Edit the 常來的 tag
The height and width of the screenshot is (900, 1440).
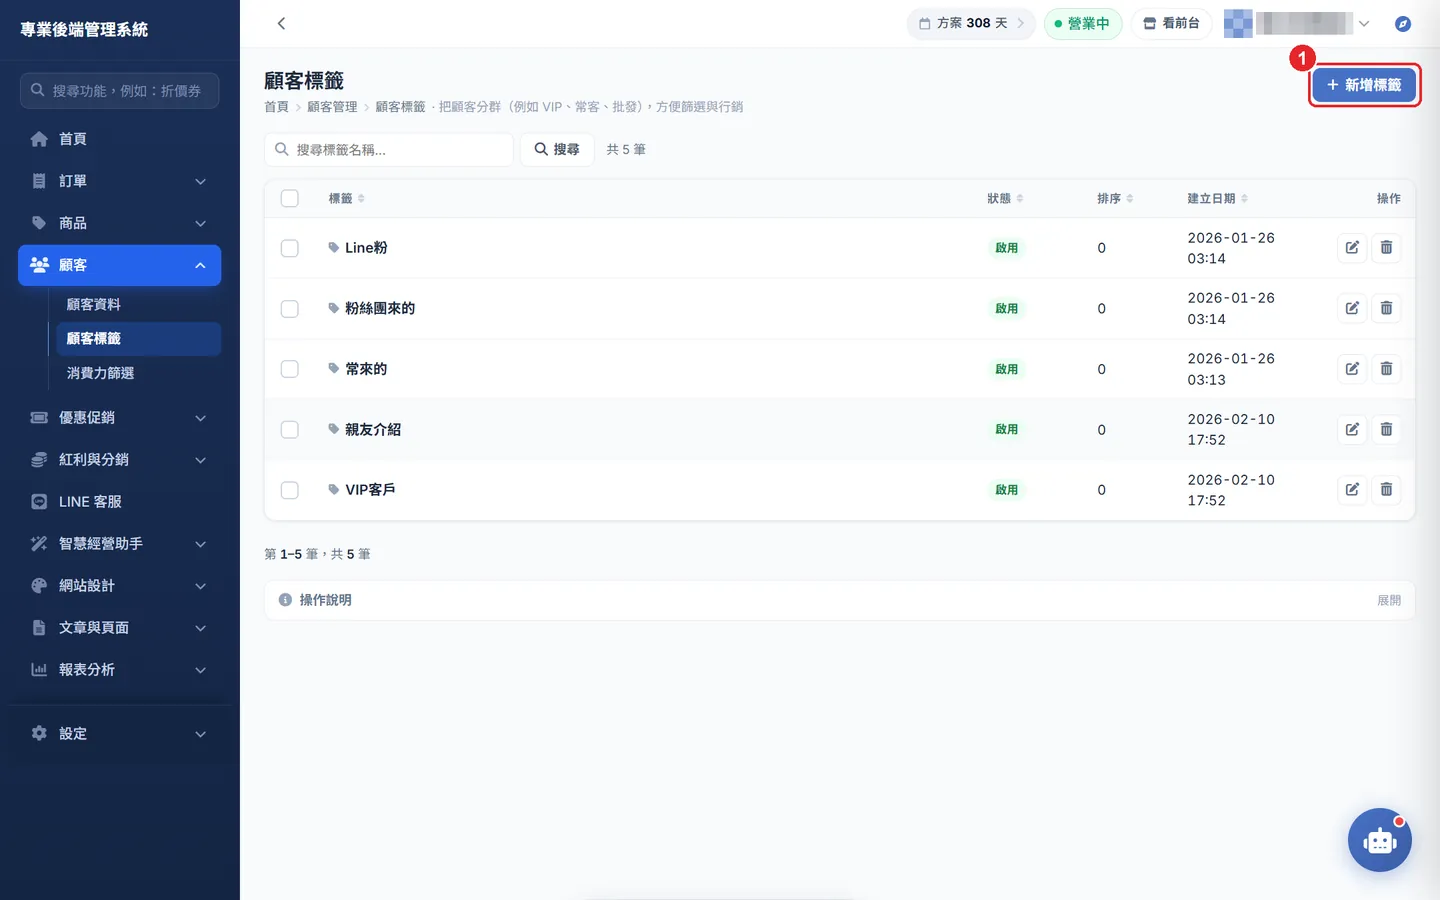(1352, 369)
